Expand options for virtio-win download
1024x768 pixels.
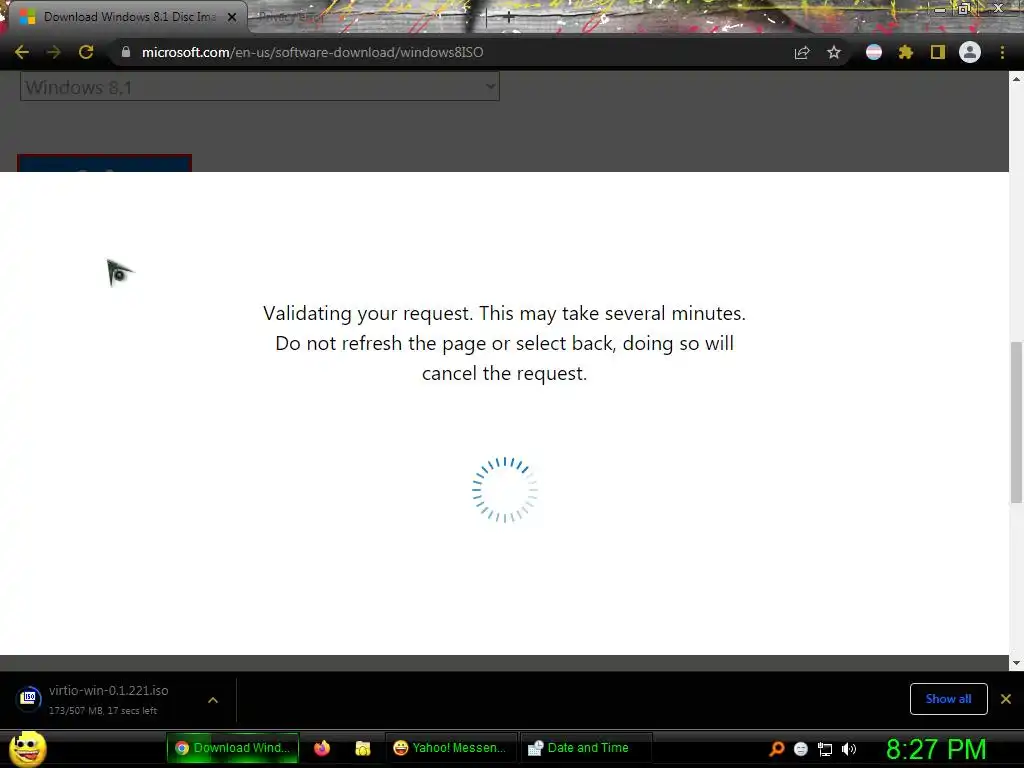pyautogui.click(x=213, y=700)
